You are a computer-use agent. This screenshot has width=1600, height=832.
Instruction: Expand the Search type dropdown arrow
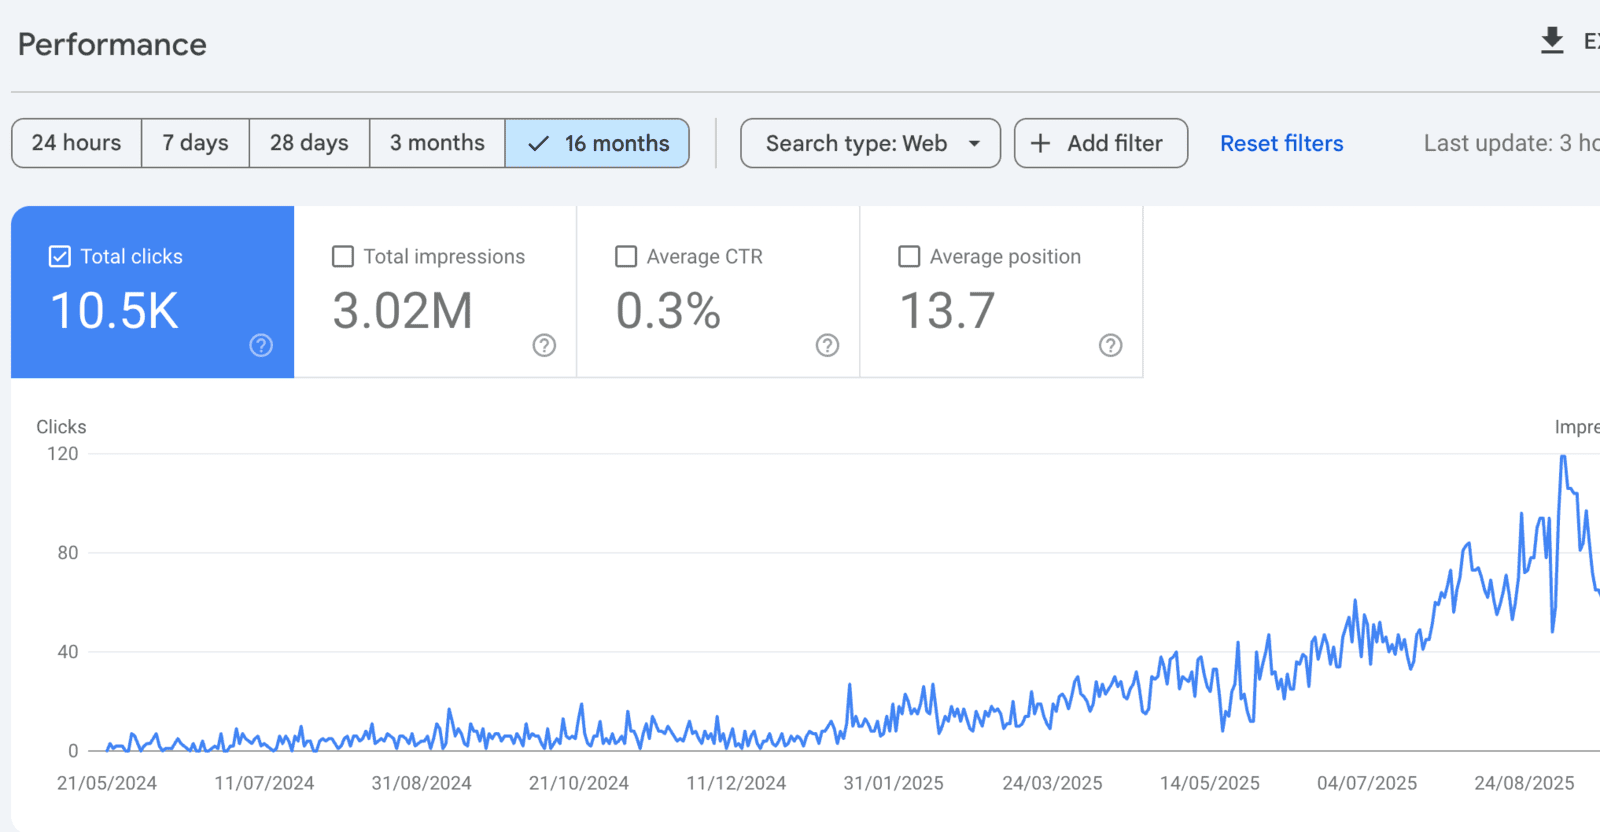point(974,143)
